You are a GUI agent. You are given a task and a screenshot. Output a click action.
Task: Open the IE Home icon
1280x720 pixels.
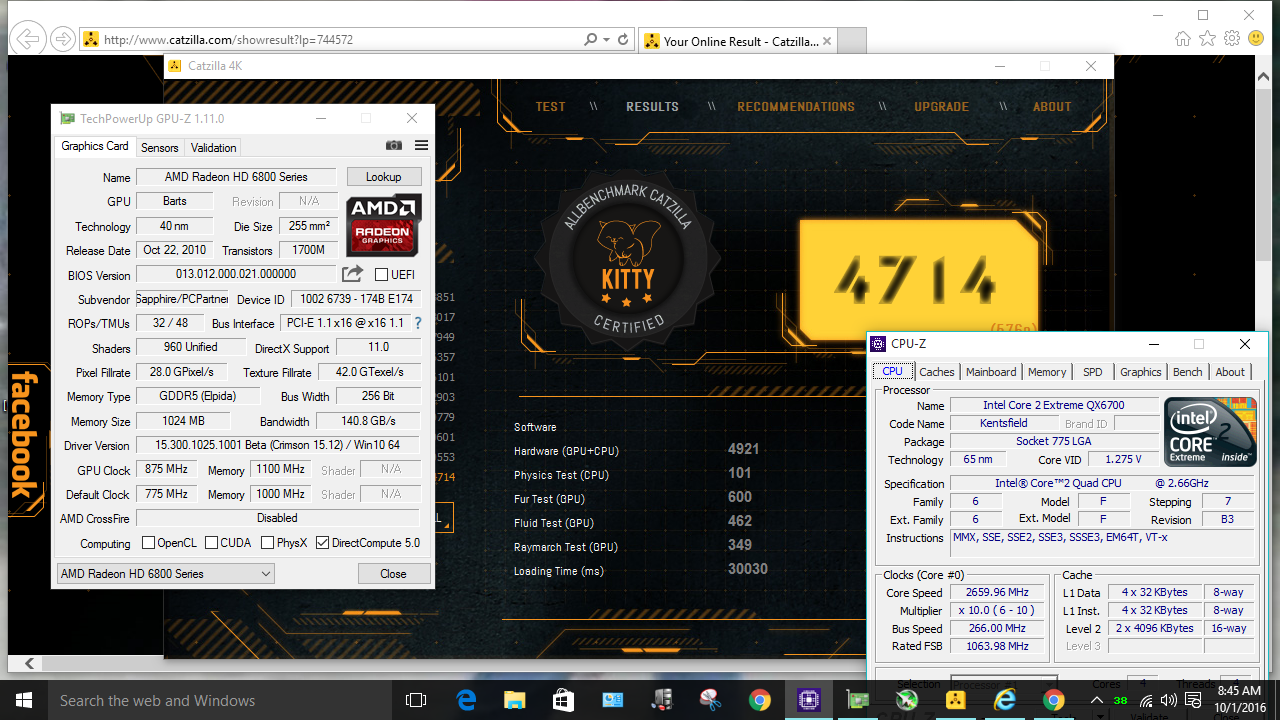tap(1183, 39)
